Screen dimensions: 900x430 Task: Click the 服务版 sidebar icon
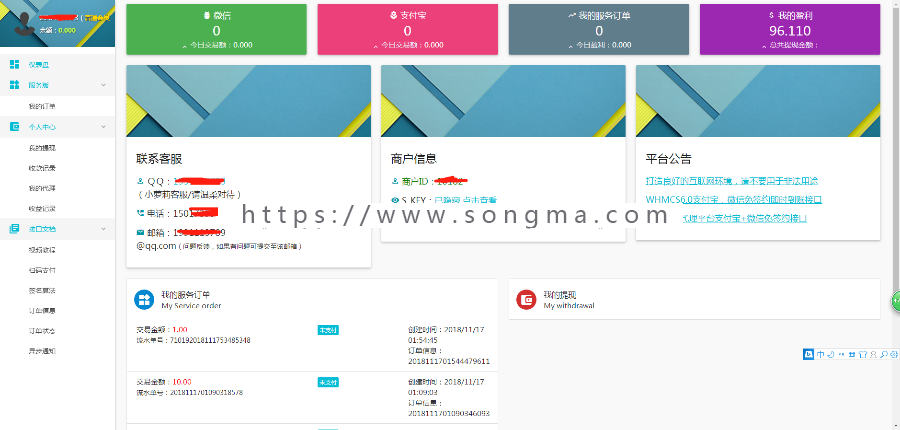(x=14, y=85)
